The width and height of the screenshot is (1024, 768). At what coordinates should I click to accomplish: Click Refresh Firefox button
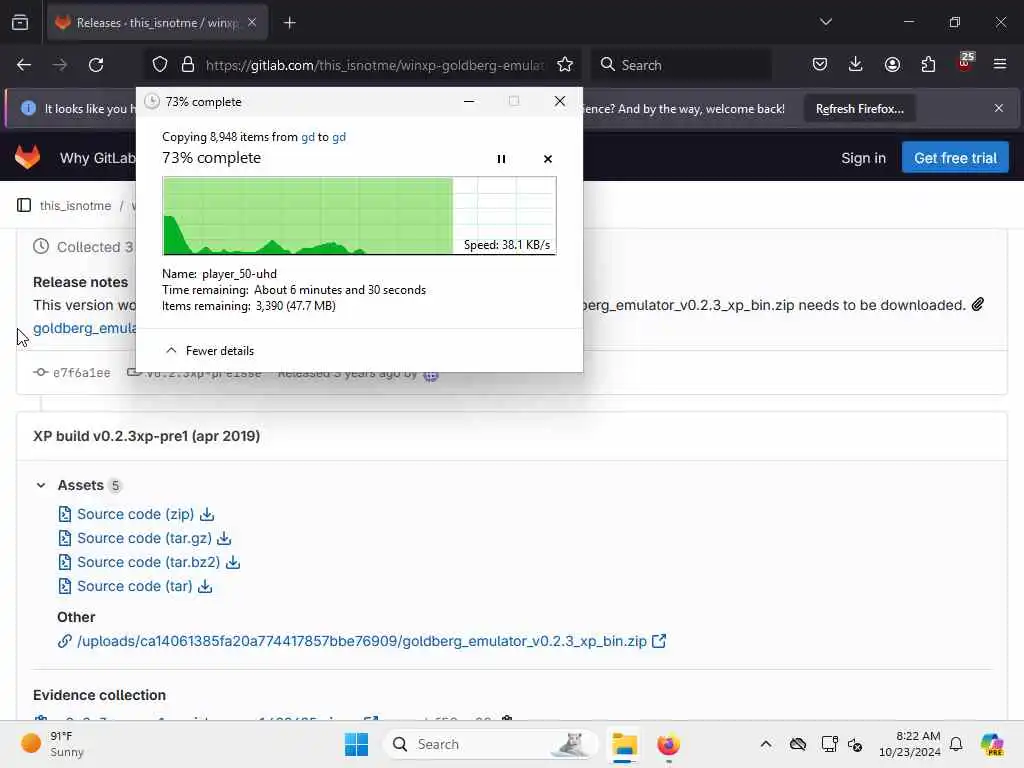click(x=859, y=109)
